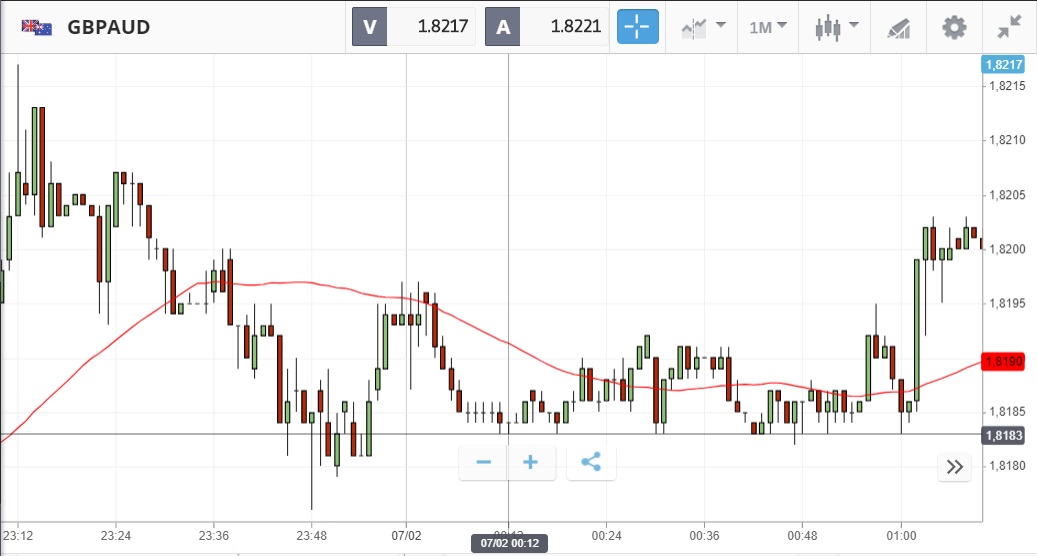Click the blue current price label 1,8217
The width and height of the screenshot is (1037, 556).
click(1003, 64)
